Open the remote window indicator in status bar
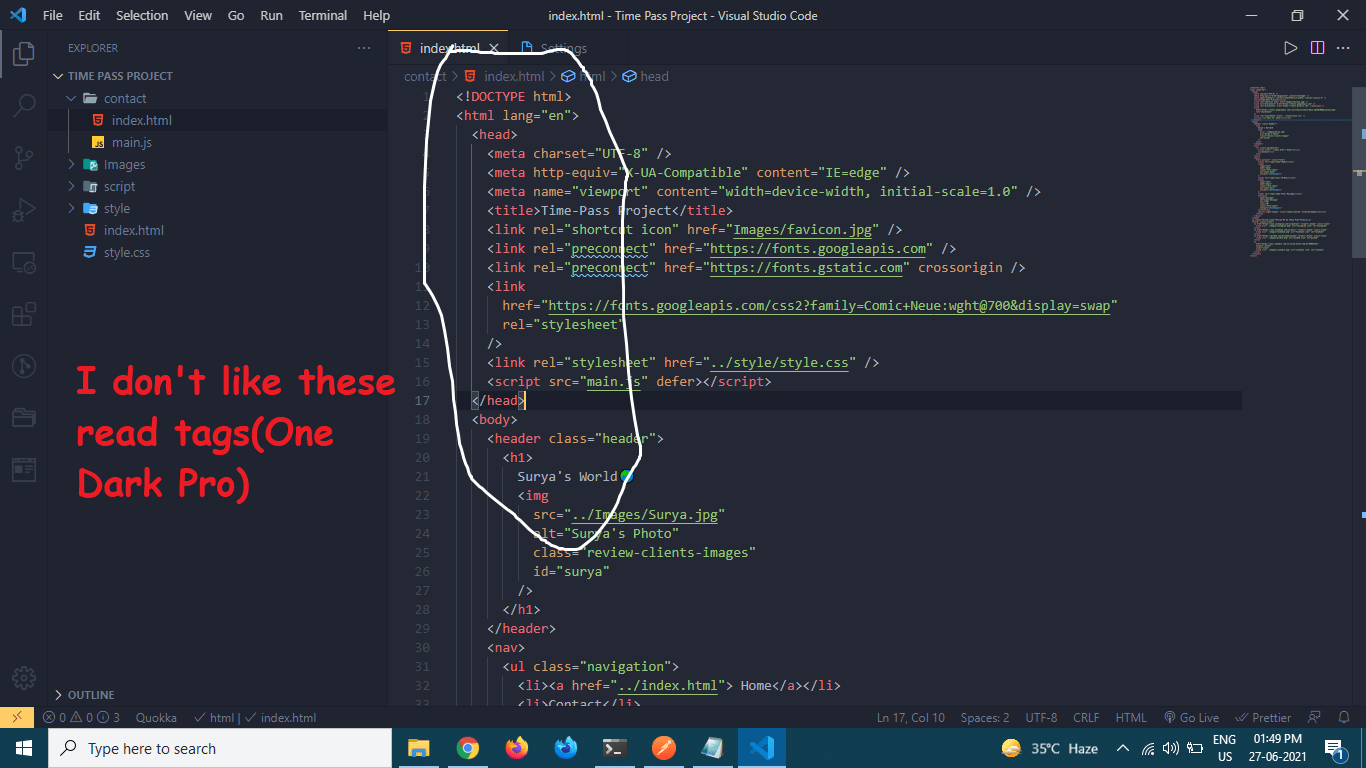 [17, 718]
